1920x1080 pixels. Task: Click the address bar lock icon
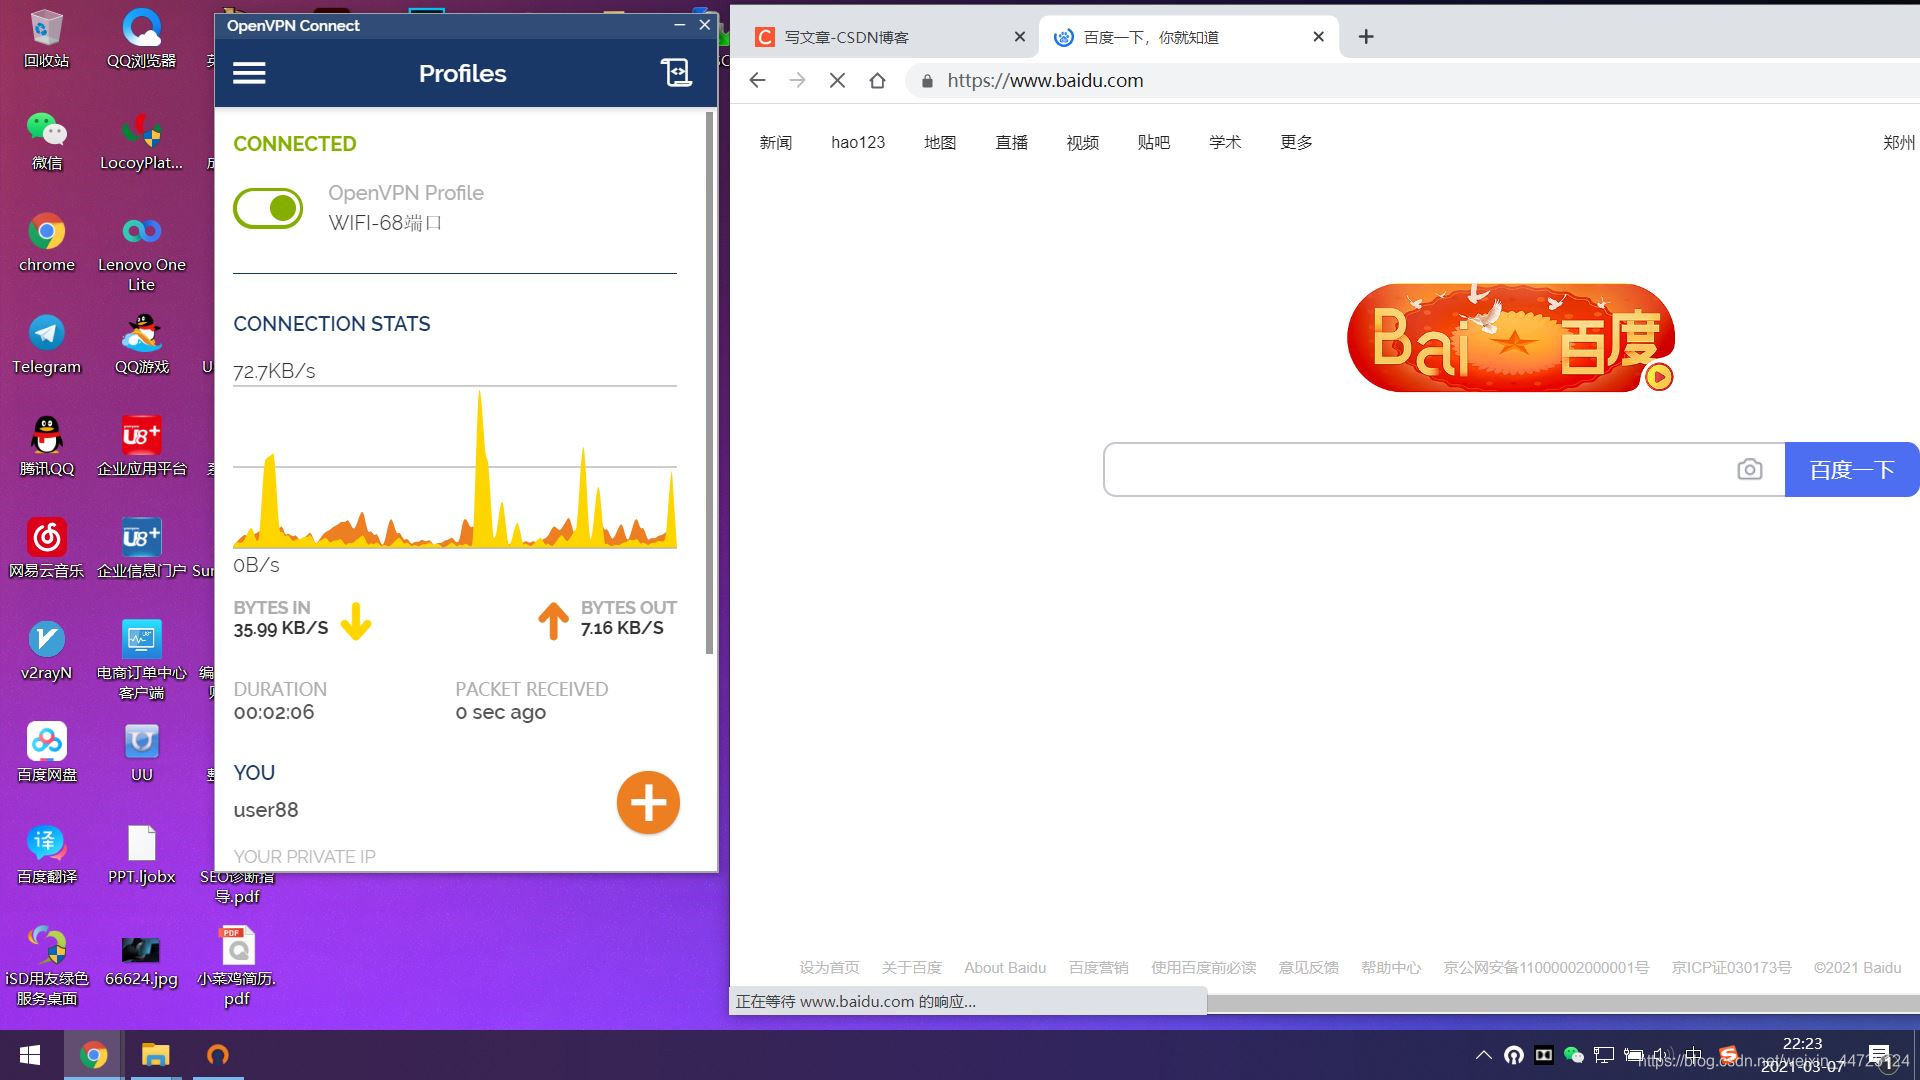927,81
